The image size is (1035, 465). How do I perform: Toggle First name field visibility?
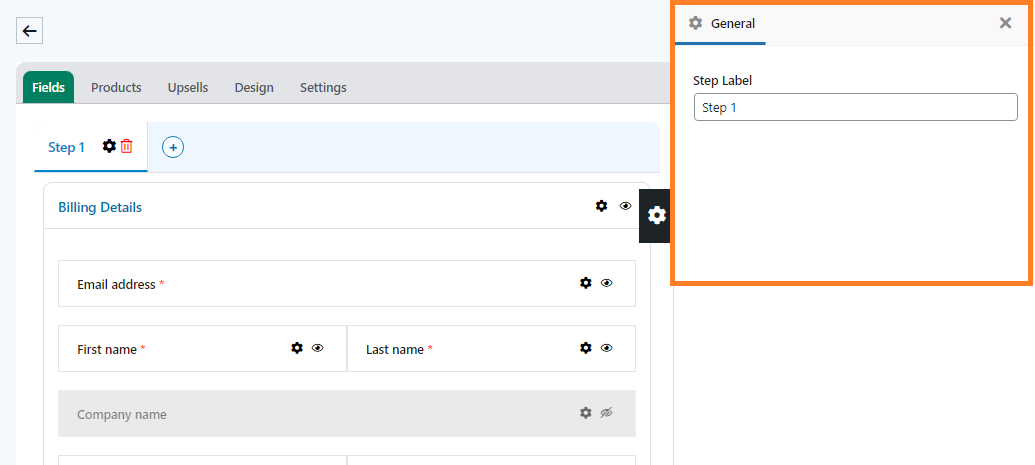pyautogui.click(x=317, y=347)
